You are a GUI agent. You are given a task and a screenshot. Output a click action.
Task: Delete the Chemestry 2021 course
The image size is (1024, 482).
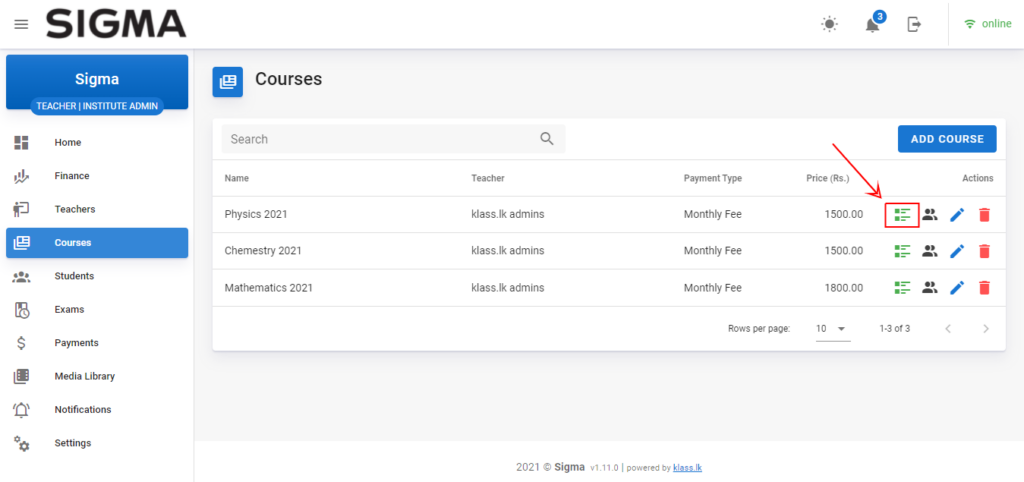[x=984, y=251]
